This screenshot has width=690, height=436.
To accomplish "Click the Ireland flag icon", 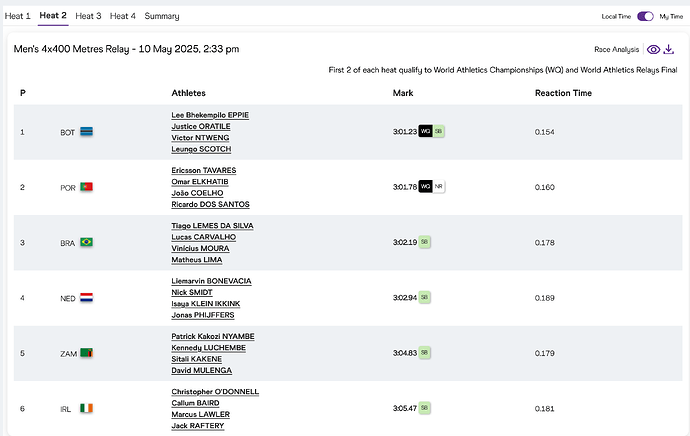I will (86, 408).
